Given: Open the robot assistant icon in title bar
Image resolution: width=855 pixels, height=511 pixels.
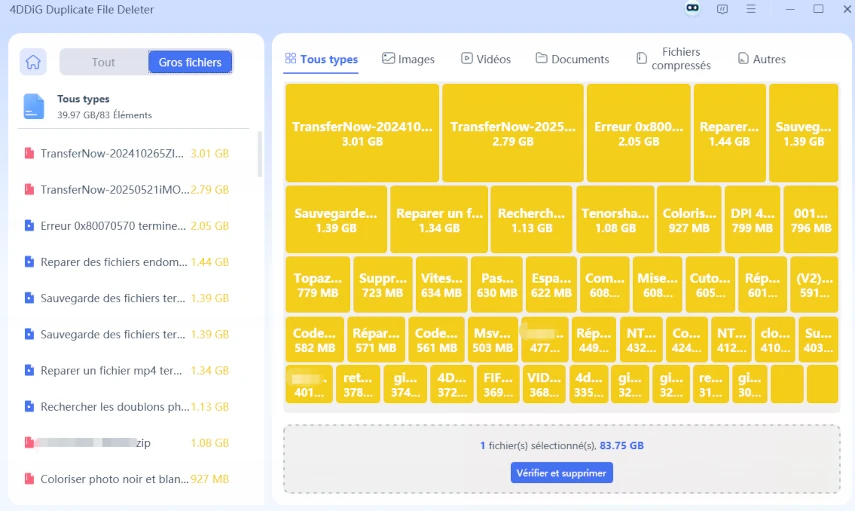Looking at the screenshot, I should [693, 9].
